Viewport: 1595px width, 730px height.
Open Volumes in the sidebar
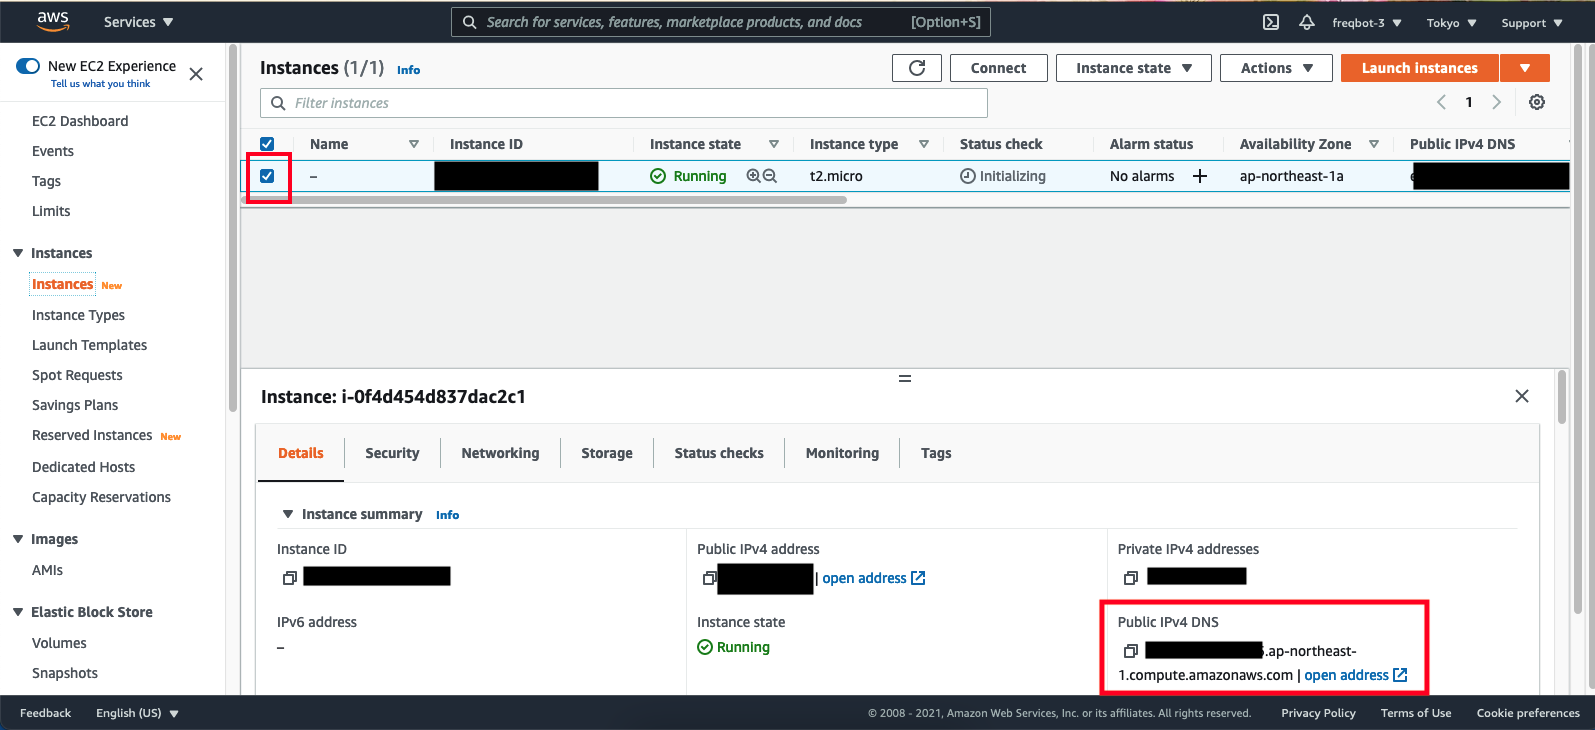point(59,643)
